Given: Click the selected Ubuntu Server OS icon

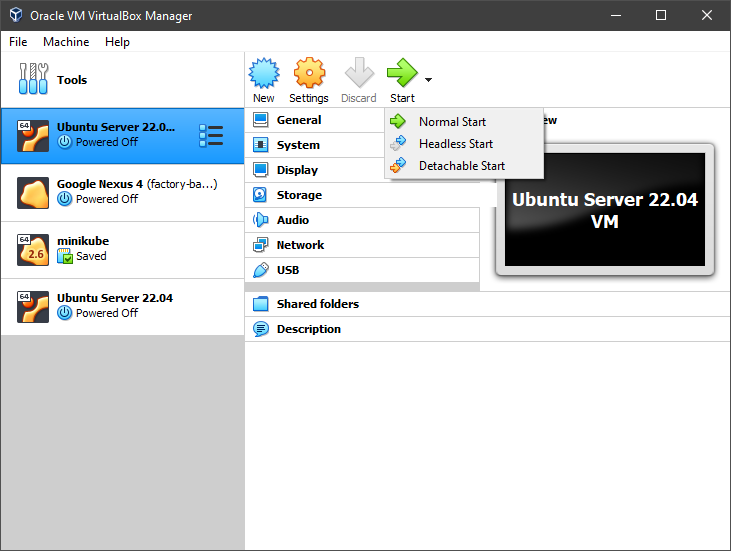Looking at the screenshot, I should (33, 136).
